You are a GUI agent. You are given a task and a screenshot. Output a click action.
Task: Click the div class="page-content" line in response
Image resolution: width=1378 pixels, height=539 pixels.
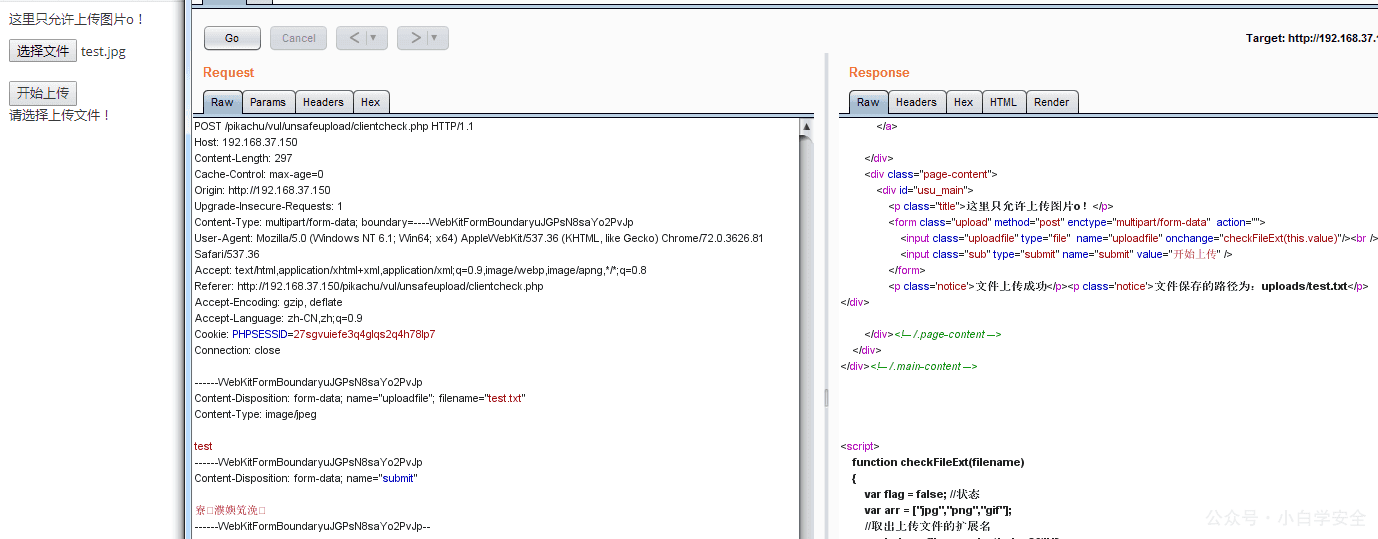click(x=931, y=174)
